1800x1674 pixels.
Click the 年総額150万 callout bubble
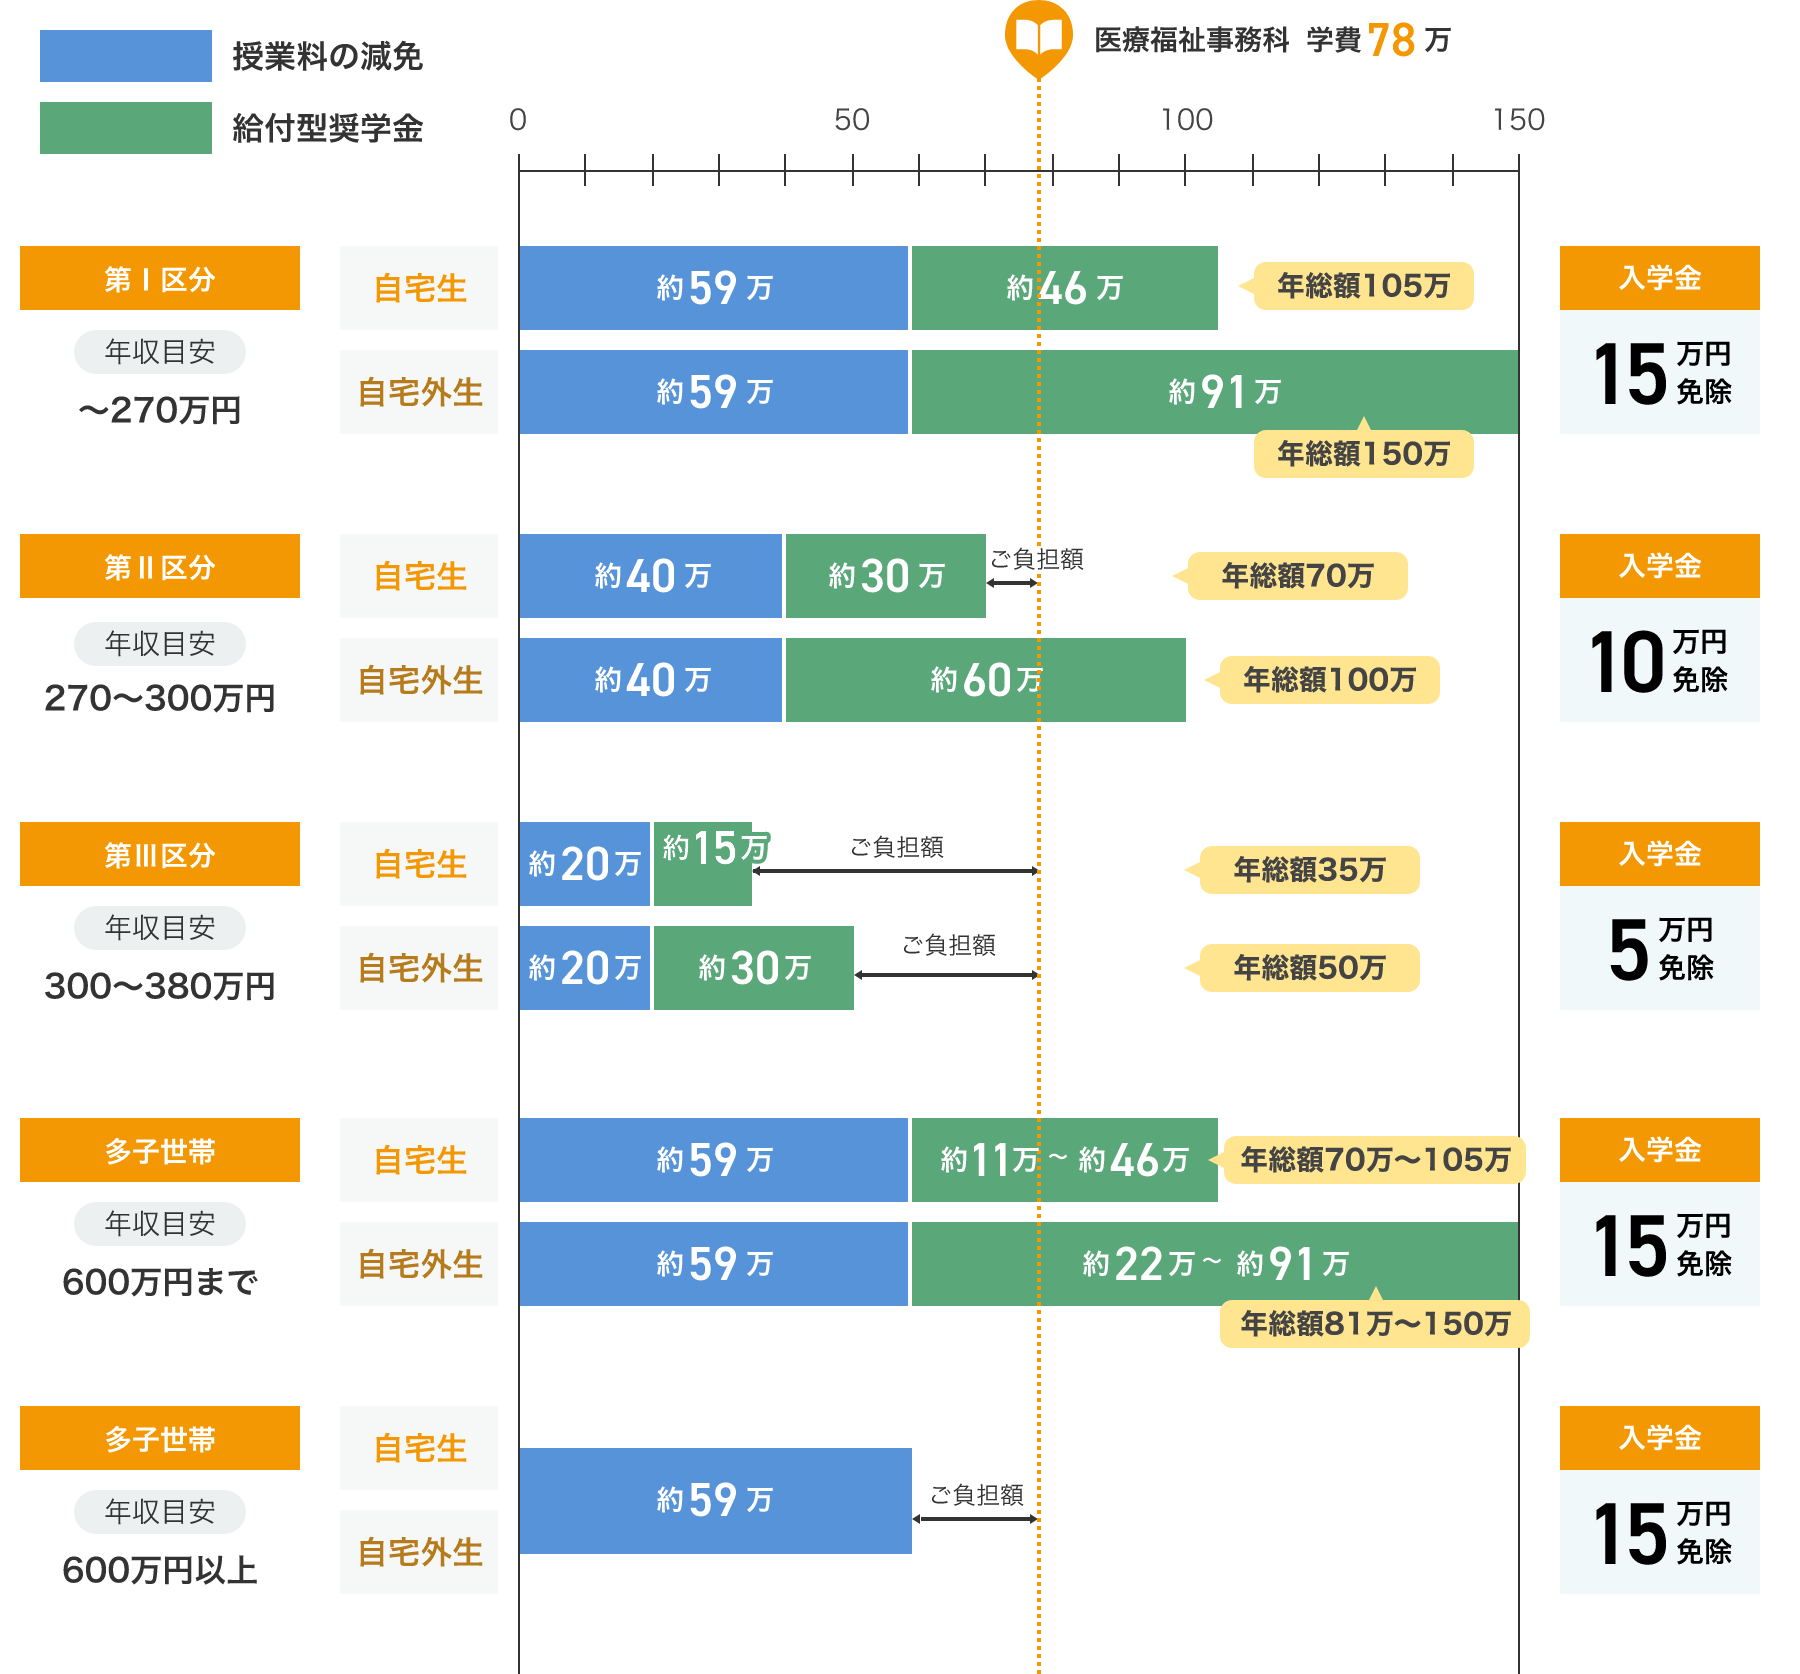tap(1362, 454)
